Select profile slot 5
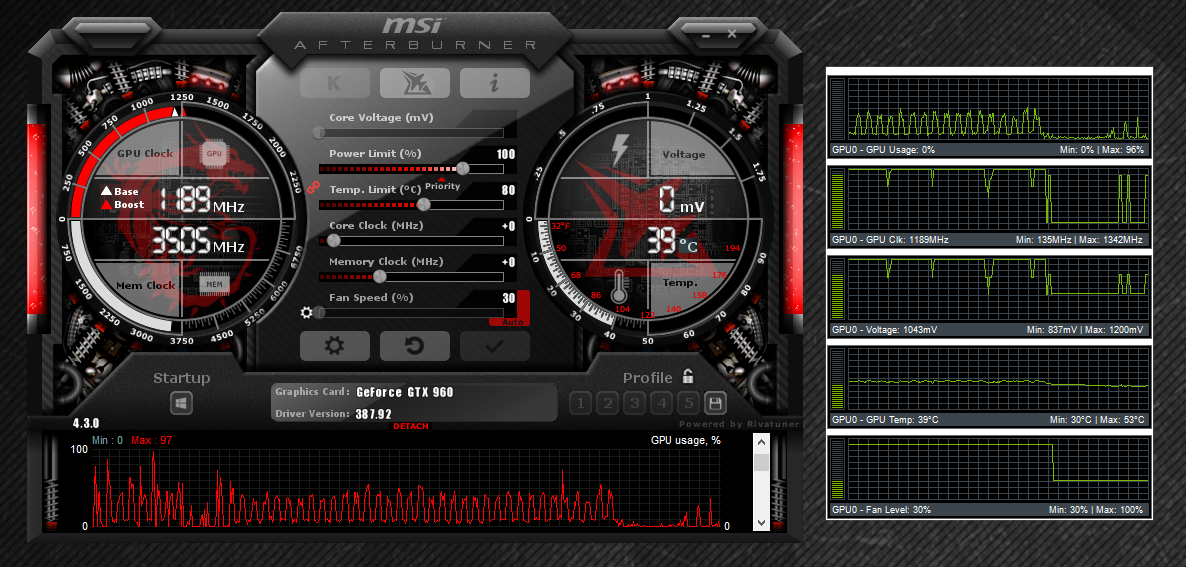Image resolution: width=1186 pixels, height=567 pixels. [688, 403]
